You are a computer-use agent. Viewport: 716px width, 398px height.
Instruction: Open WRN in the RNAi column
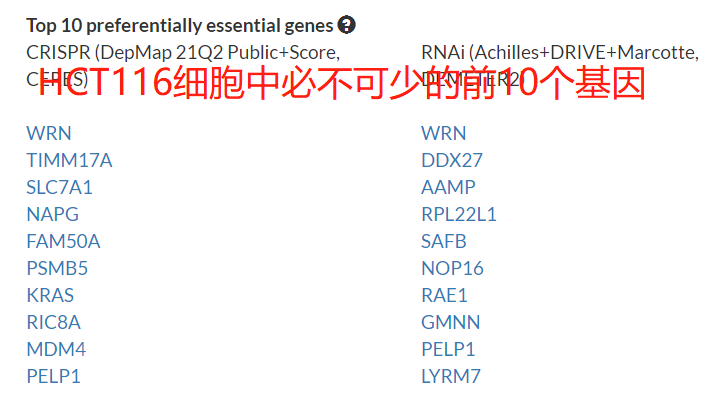(444, 134)
